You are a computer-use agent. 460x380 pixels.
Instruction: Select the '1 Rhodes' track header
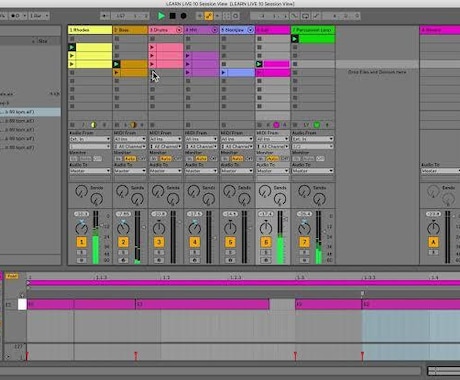90,30
